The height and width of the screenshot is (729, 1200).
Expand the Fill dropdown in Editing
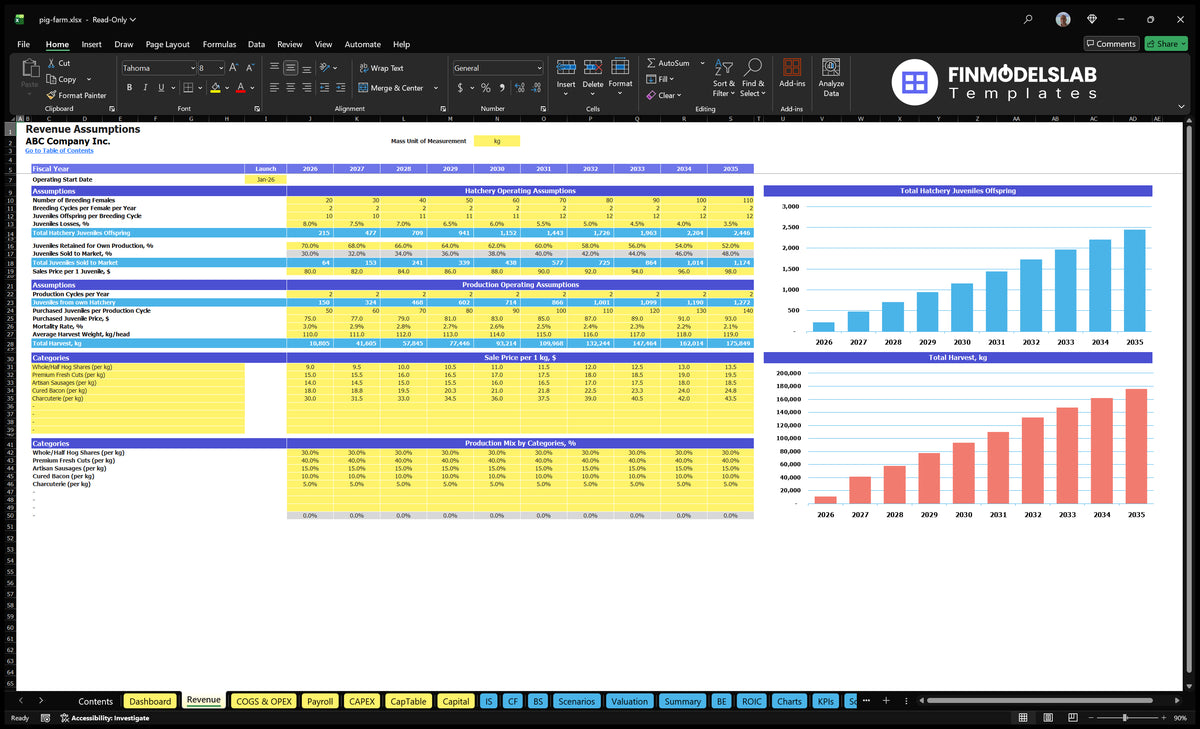point(672,79)
